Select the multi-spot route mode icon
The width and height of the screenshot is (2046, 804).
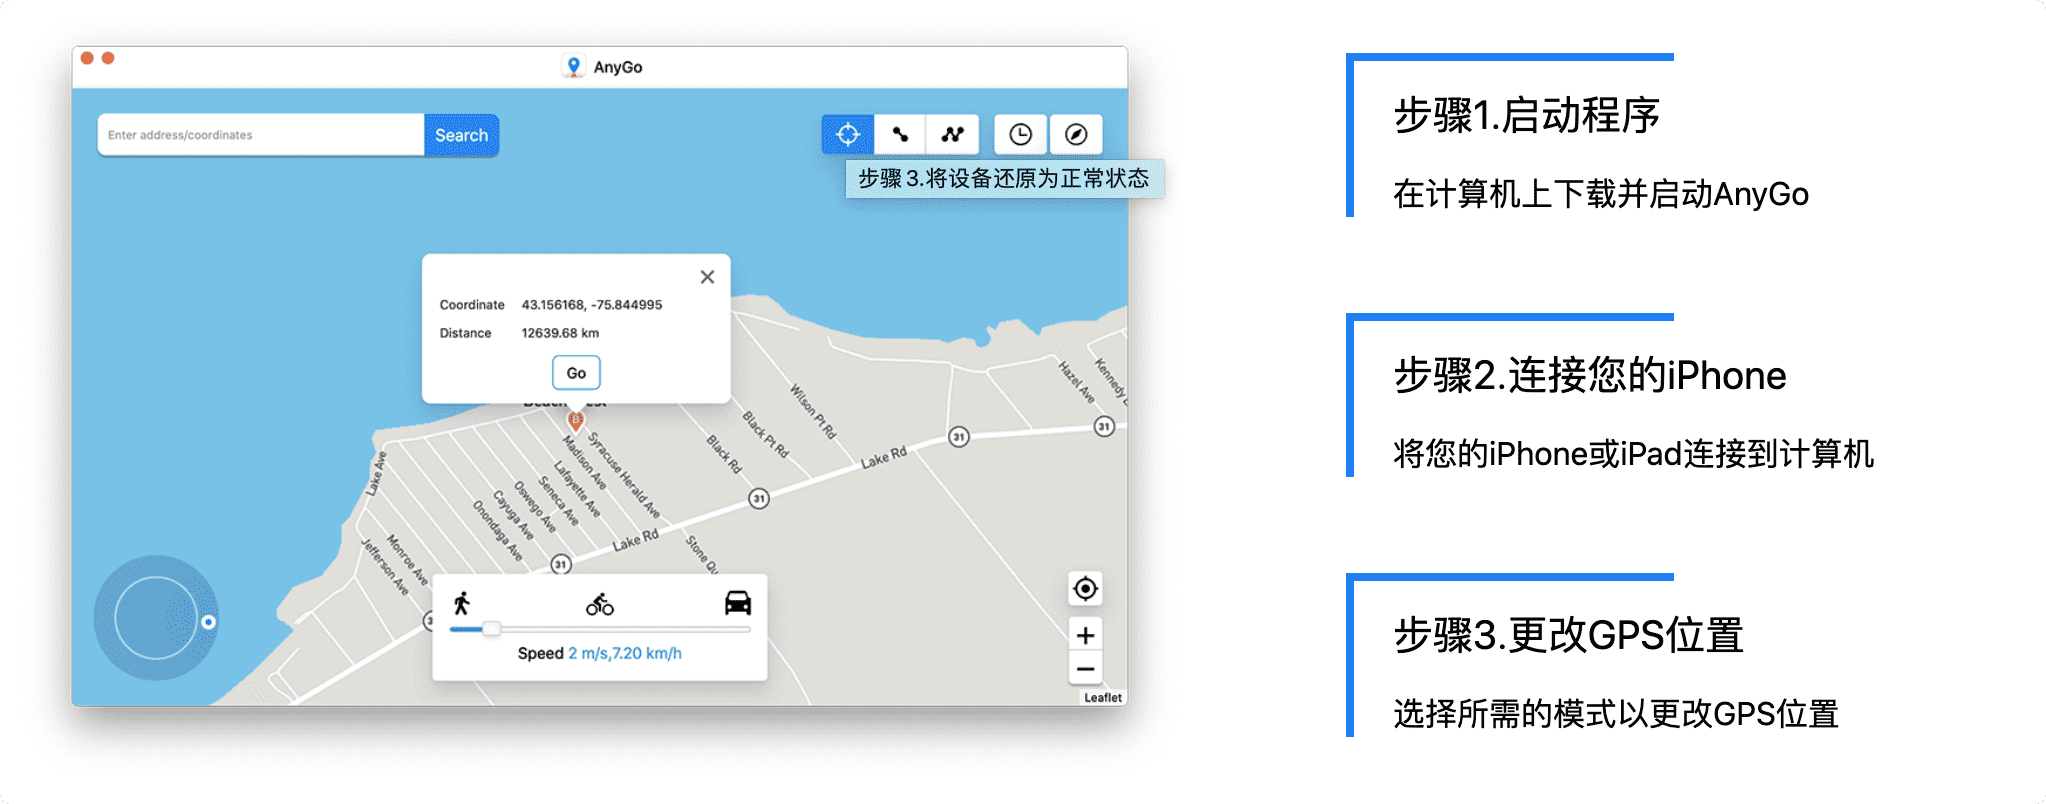pos(952,135)
